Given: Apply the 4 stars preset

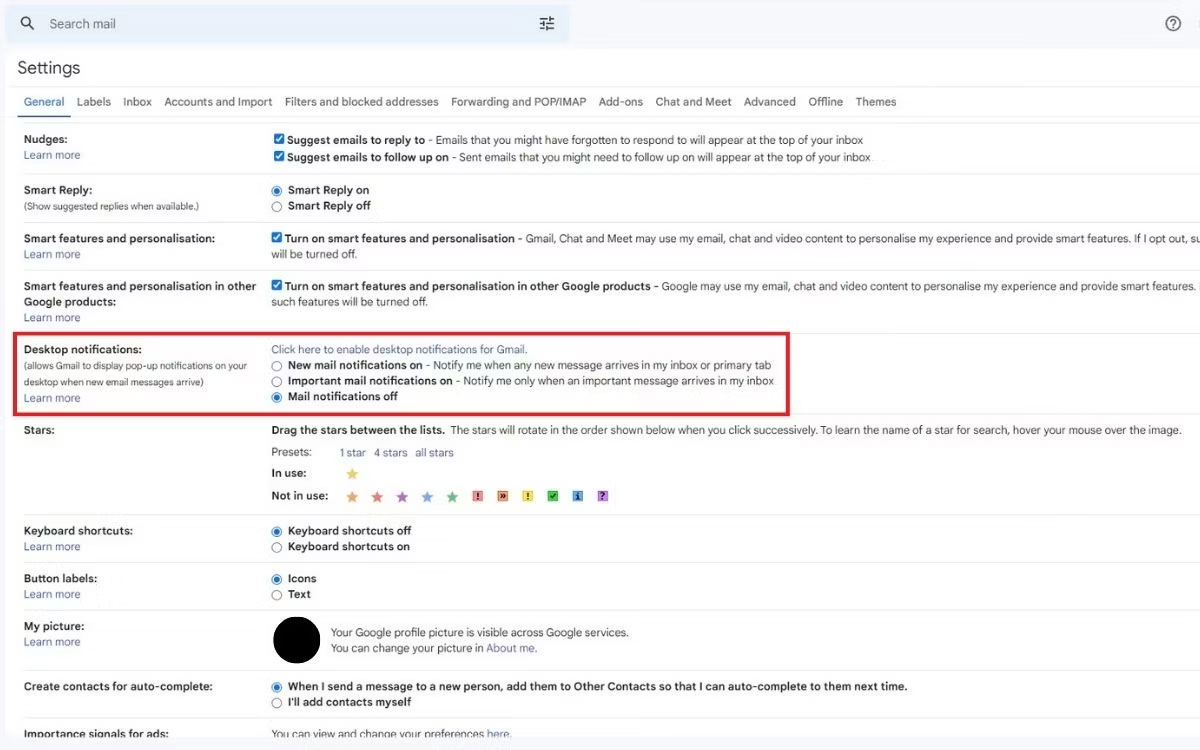Looking at the screenshot, I should (390, 453).
